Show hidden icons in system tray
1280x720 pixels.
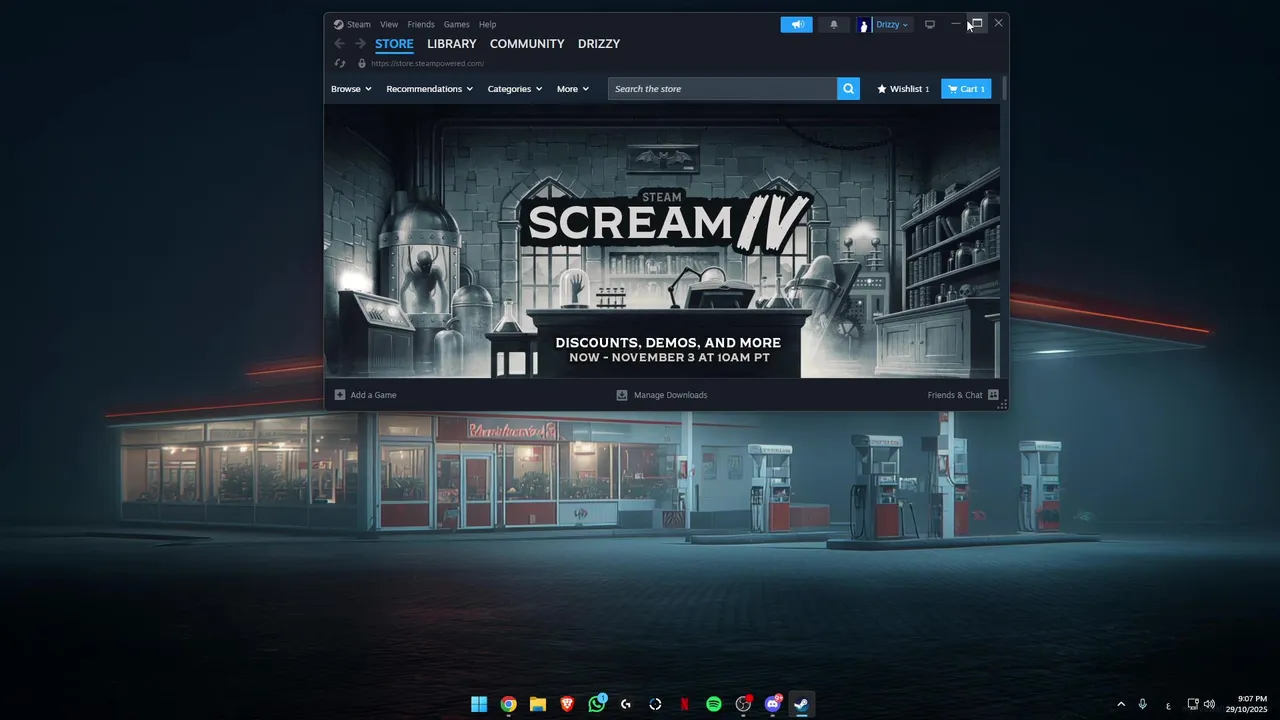click(1121, 704)
